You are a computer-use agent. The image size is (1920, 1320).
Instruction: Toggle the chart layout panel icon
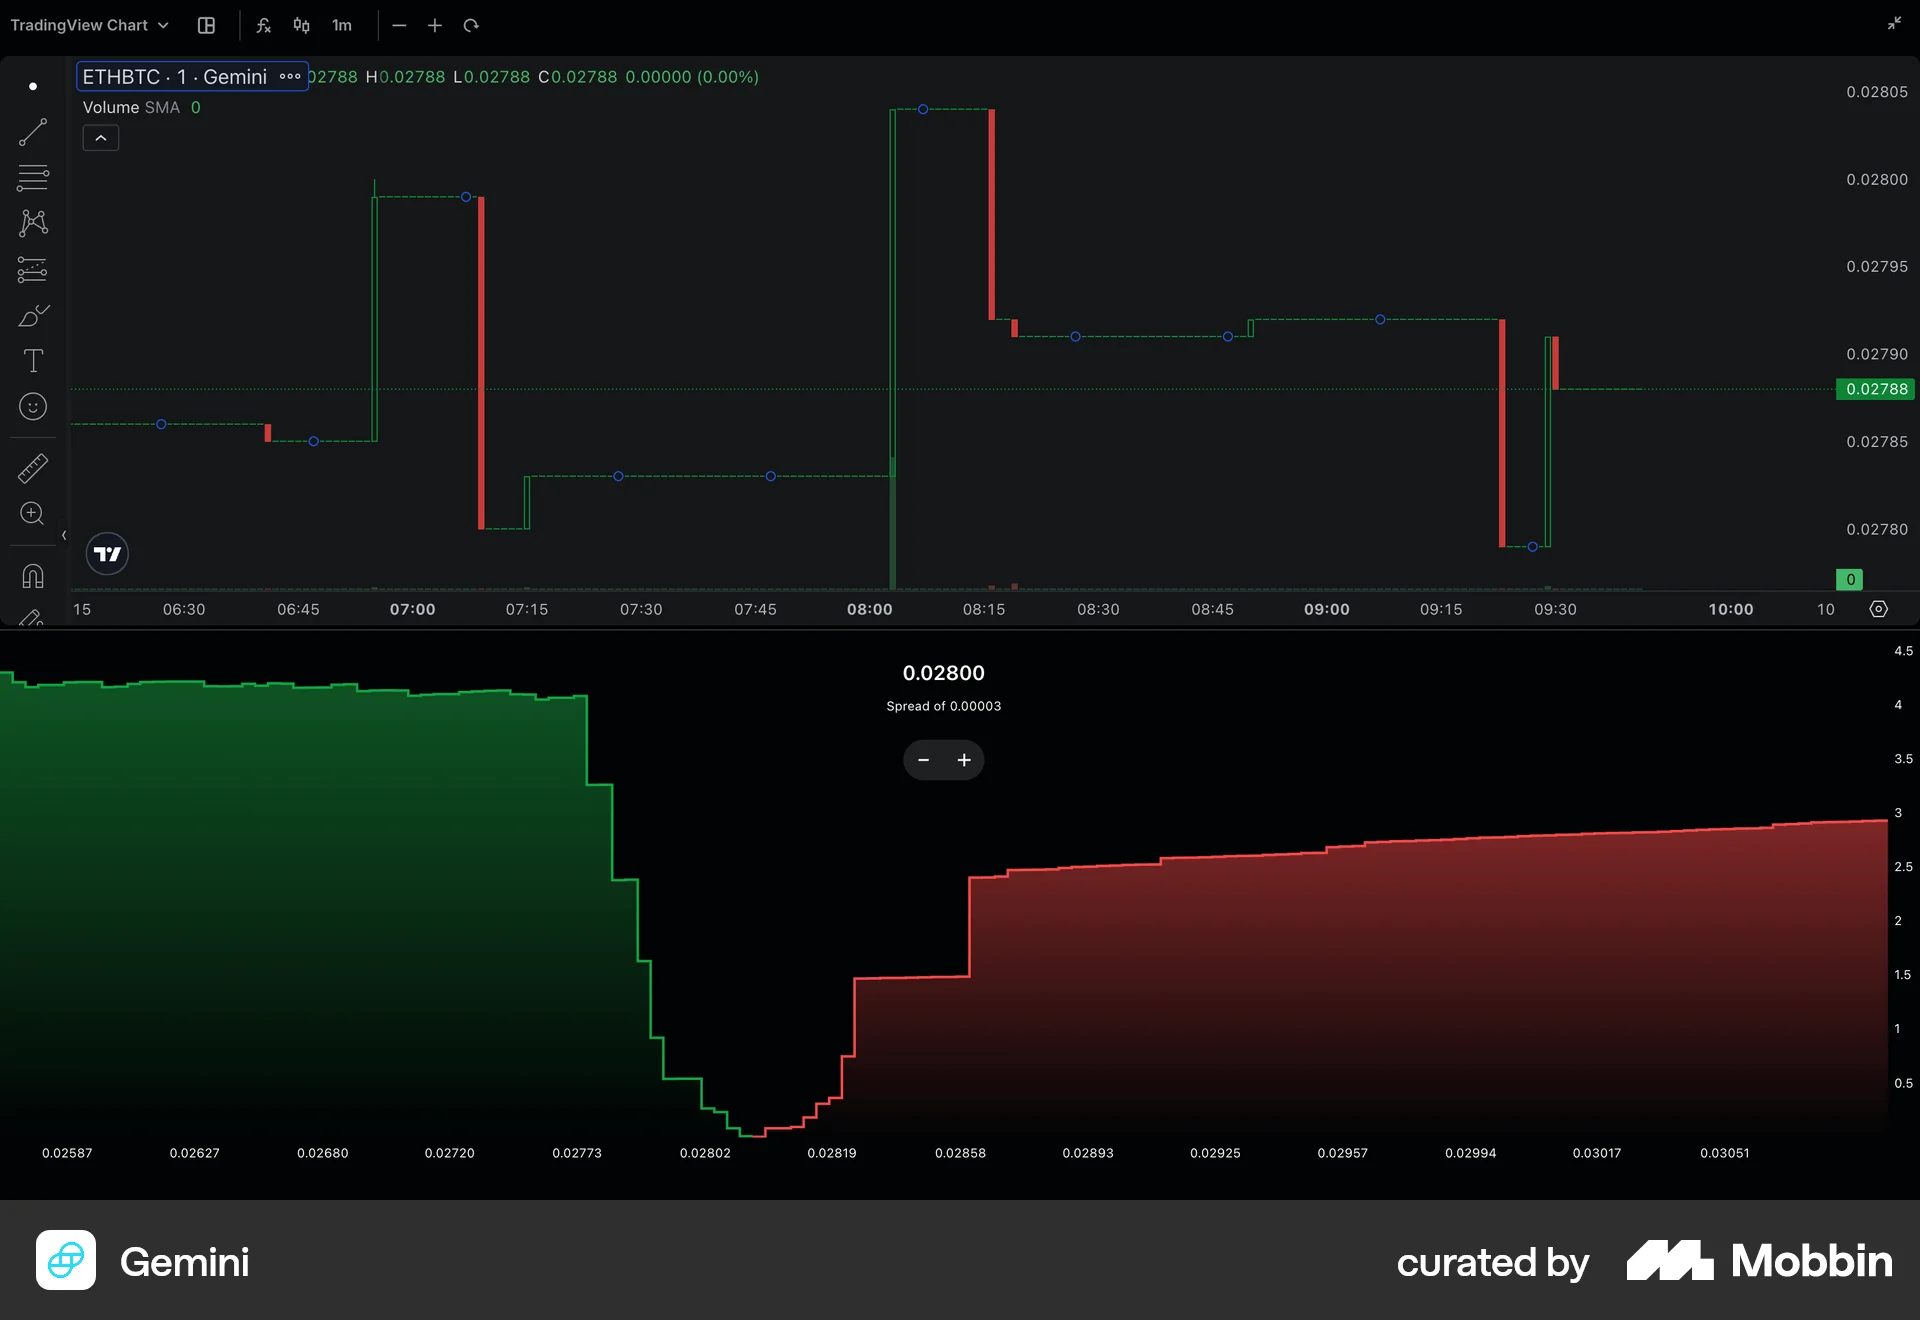[206, 25]
